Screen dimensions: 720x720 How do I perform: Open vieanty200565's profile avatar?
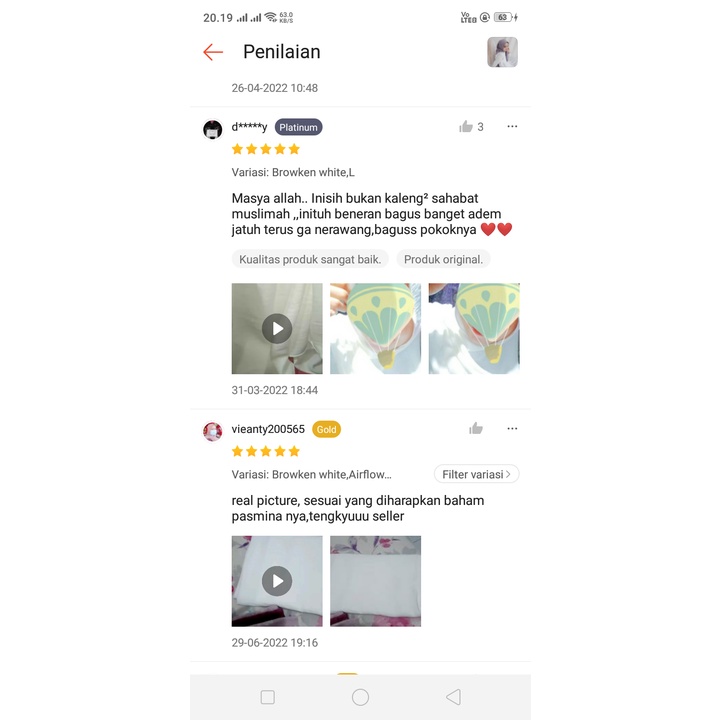213,432
